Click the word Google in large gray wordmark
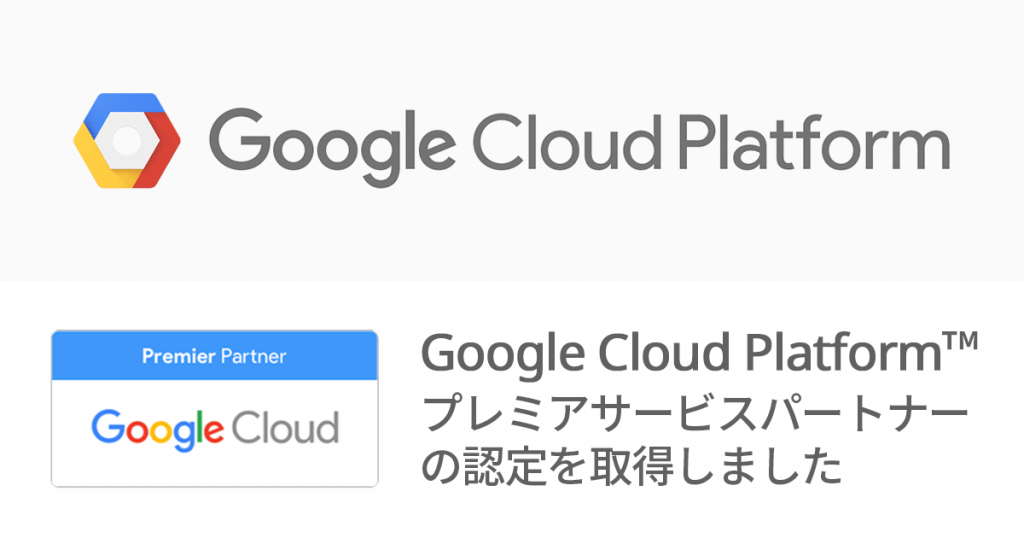This screenshot has width=1024, height=538. tap(332, 147)
